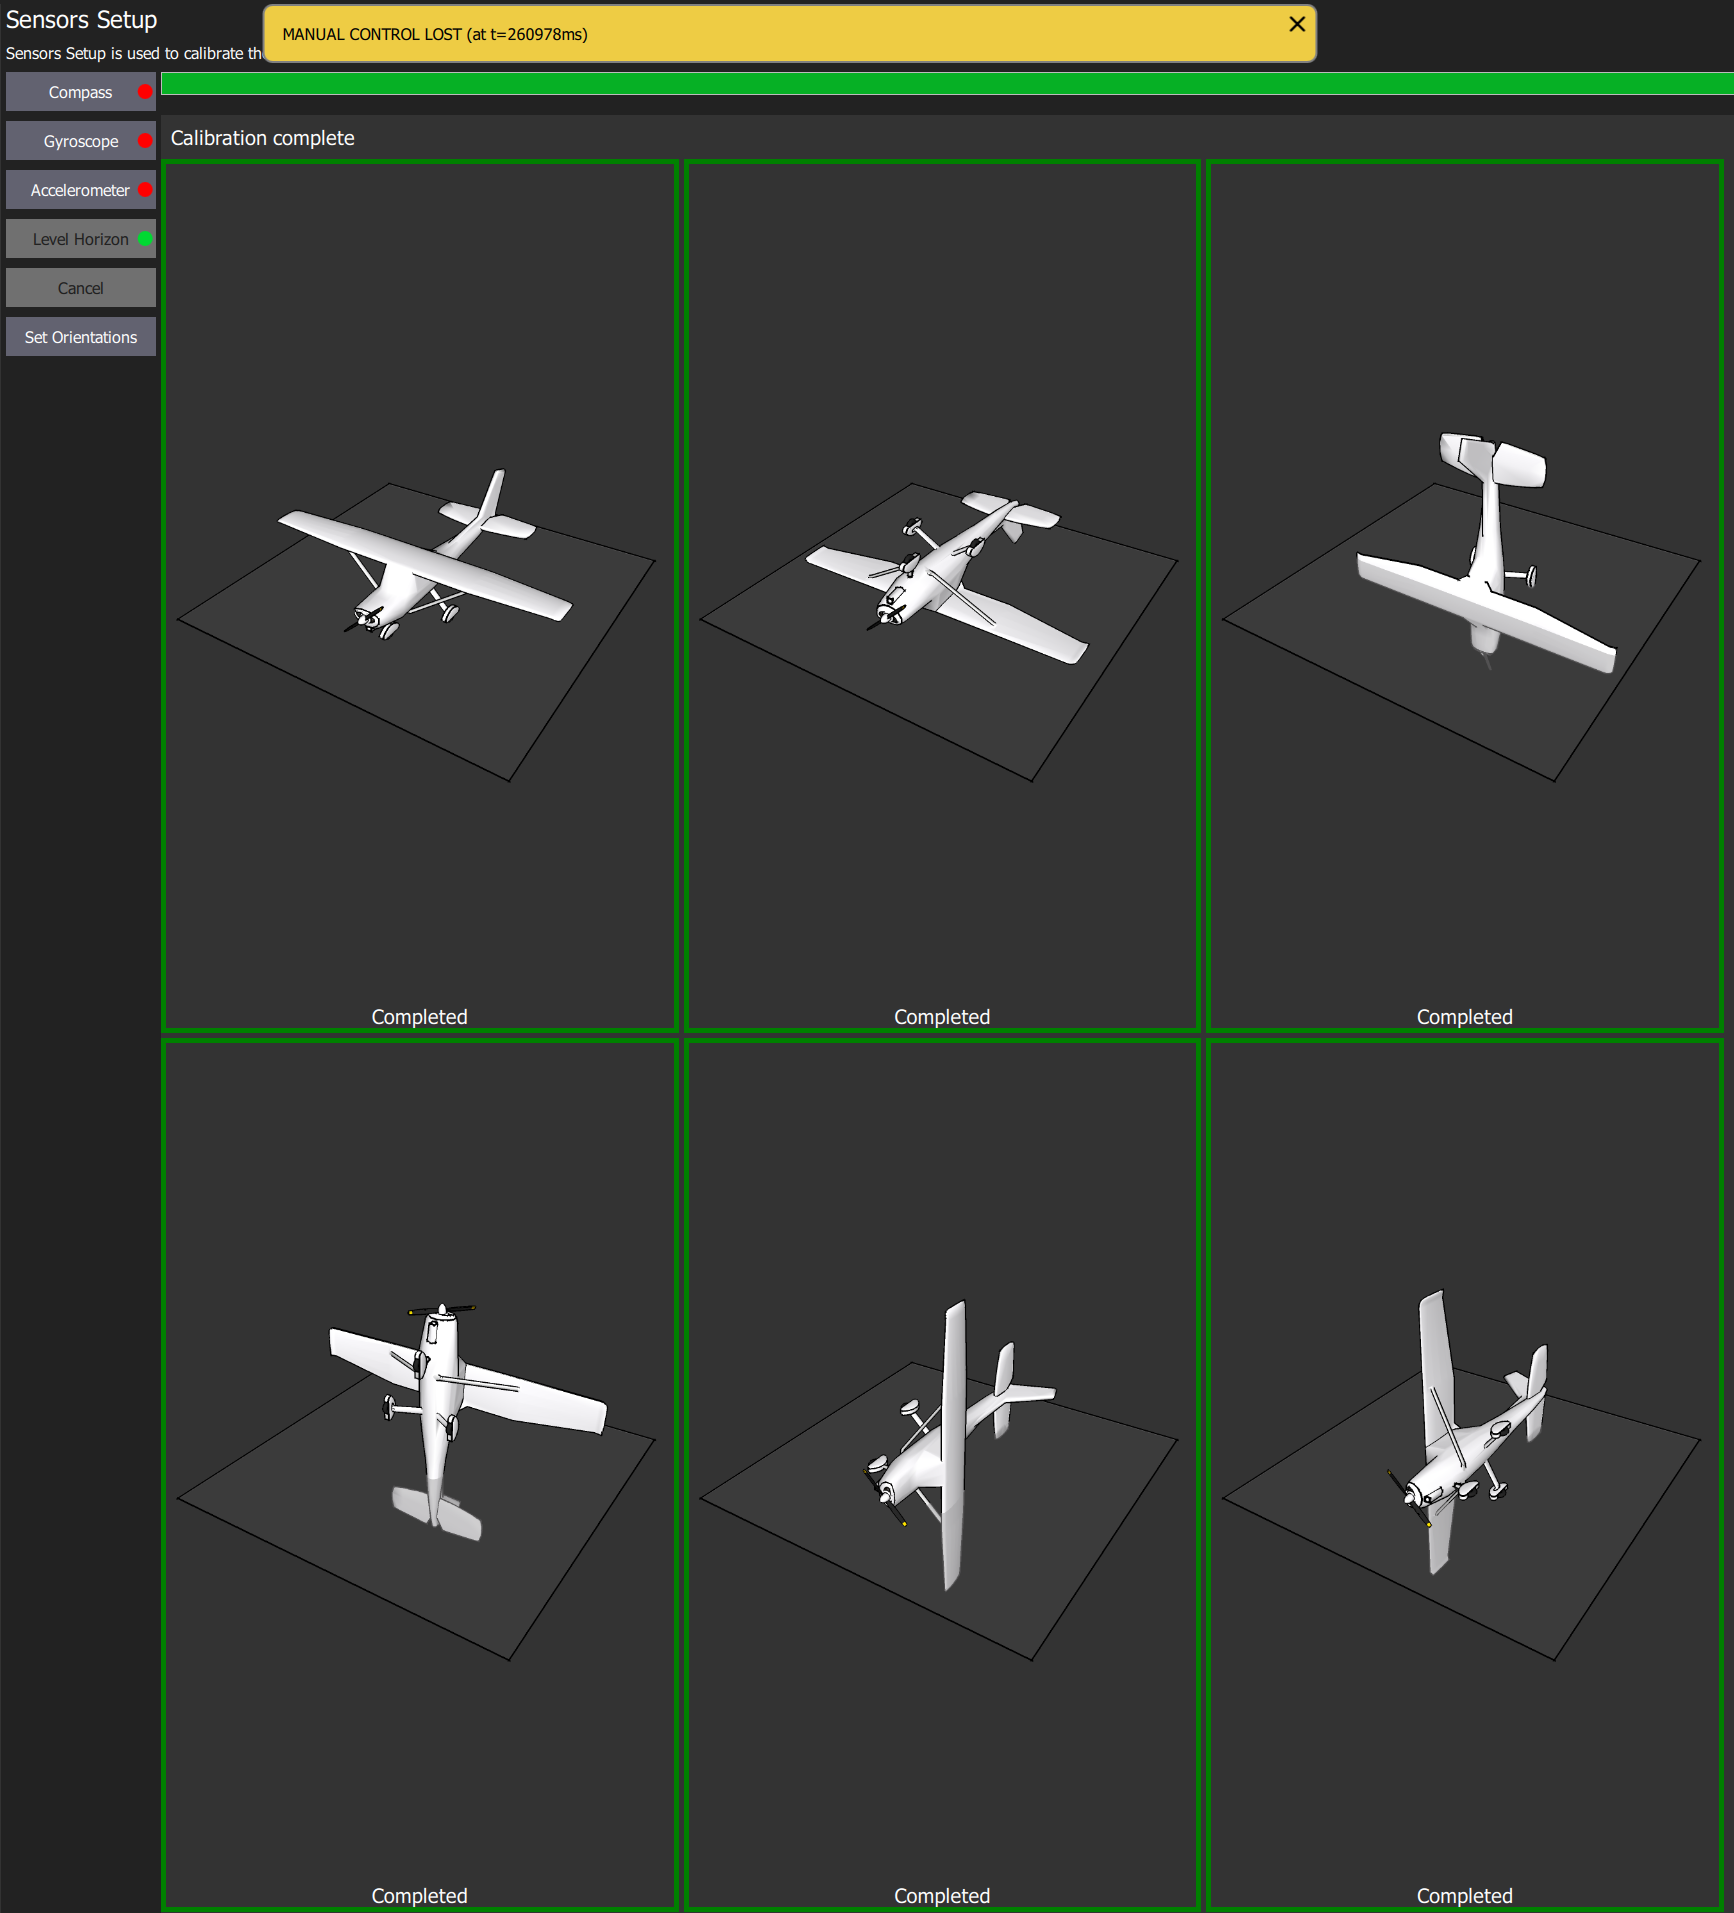Click 'Completed' label under bottom-right tile
This screenshot has height=1913, width=1734.
1465,1895
